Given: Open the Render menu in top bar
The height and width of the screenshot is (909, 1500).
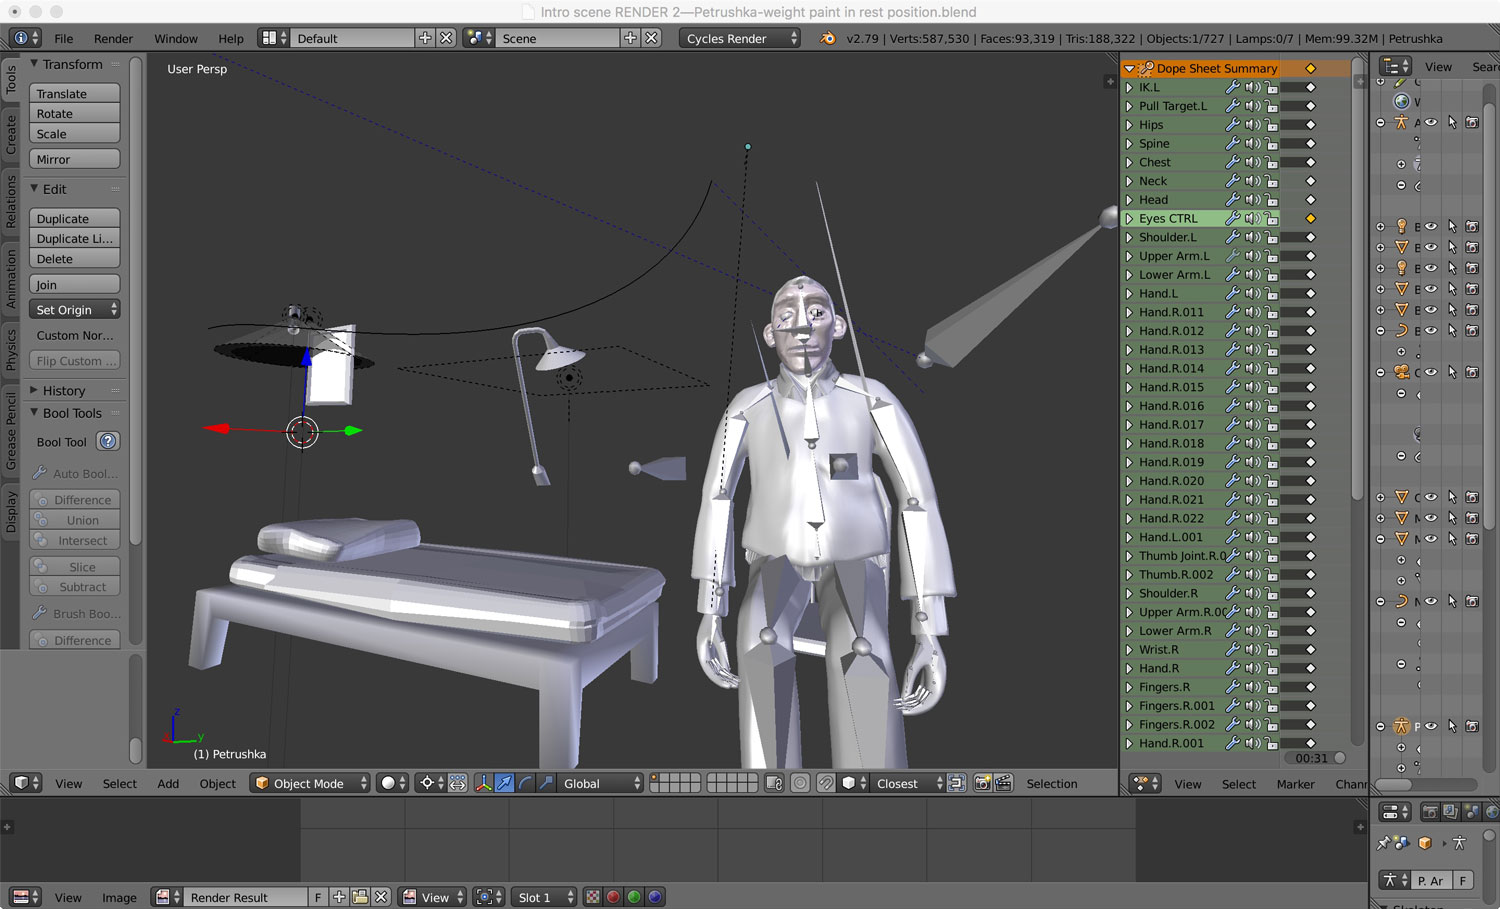Looking at the screenshot, I should click(x=113, y=38).
